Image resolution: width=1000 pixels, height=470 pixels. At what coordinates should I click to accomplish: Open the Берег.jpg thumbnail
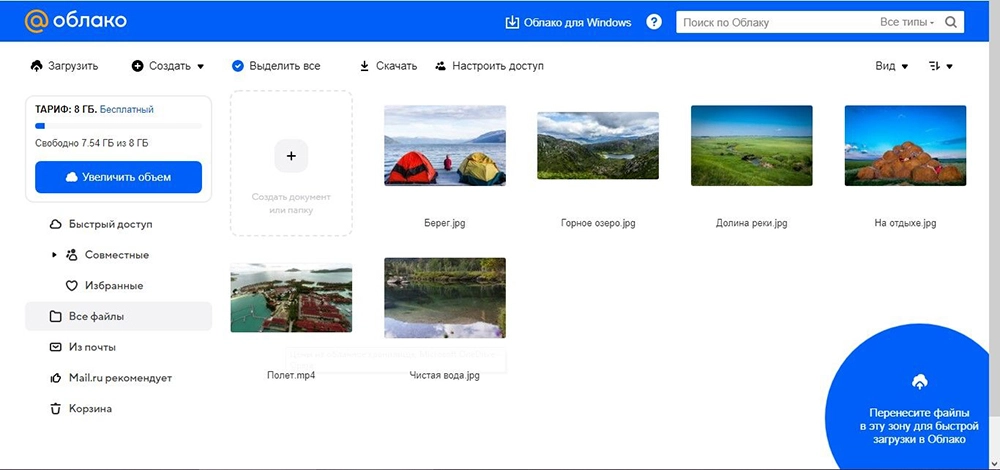445,145
